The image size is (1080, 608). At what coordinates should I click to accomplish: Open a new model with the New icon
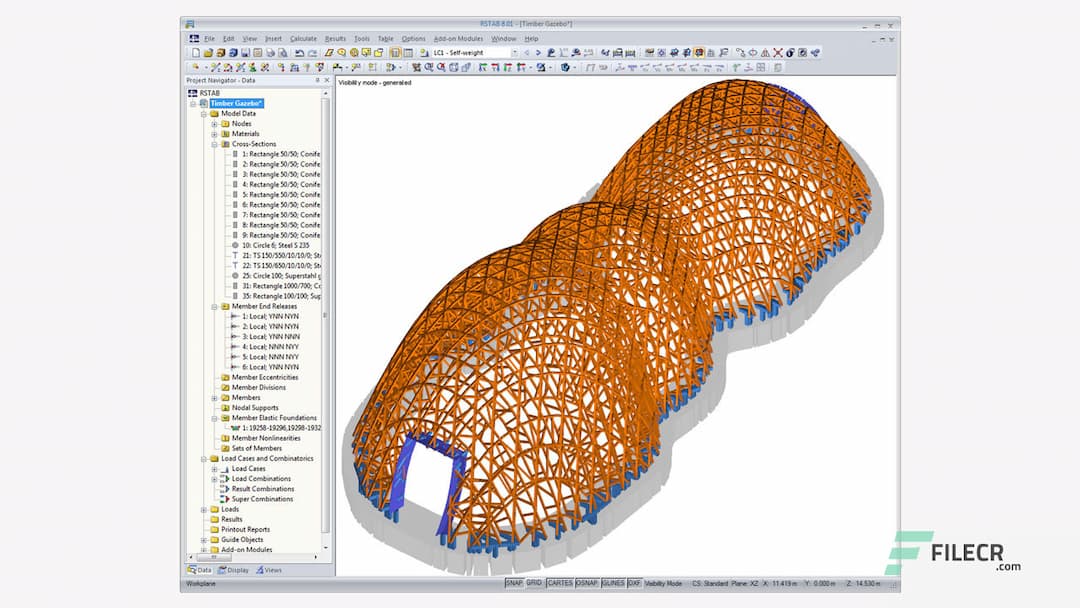pos(196,51)
